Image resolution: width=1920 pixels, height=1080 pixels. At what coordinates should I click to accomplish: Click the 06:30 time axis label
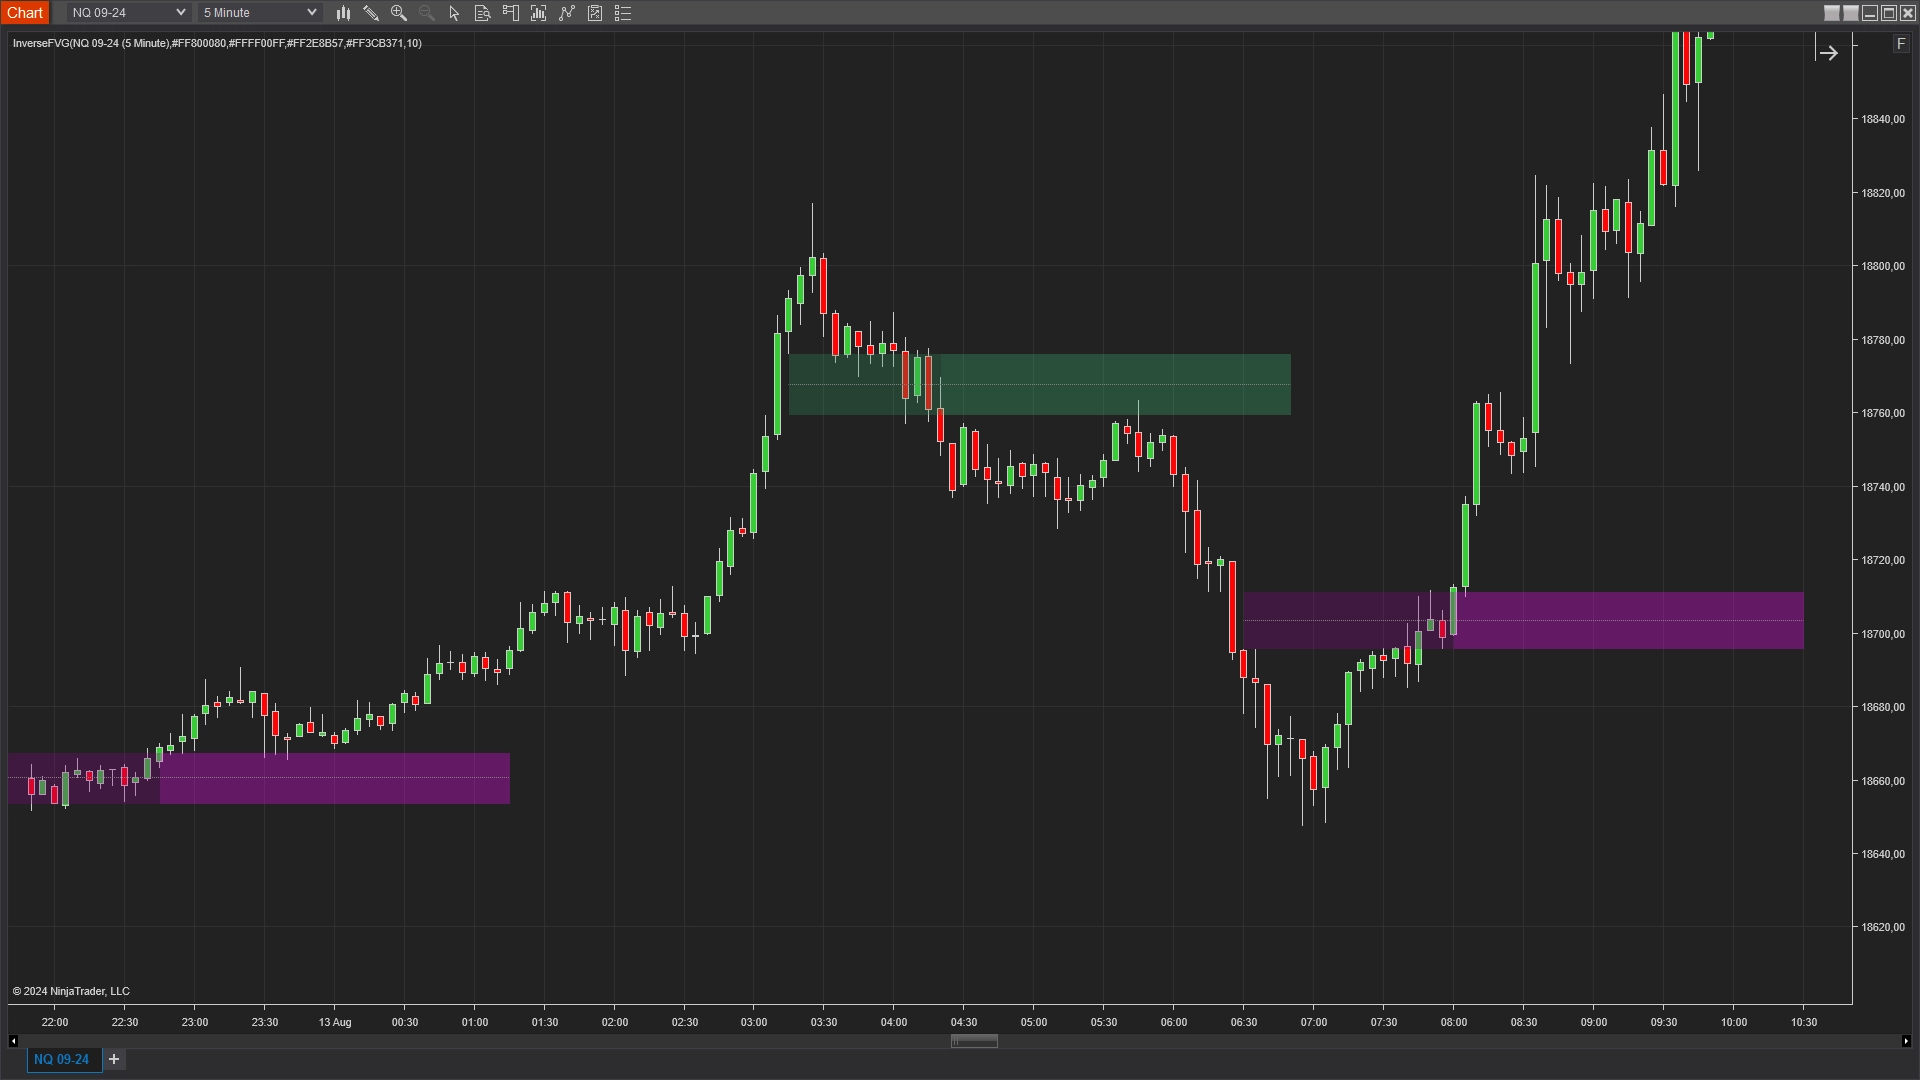click(1244, 1022)
